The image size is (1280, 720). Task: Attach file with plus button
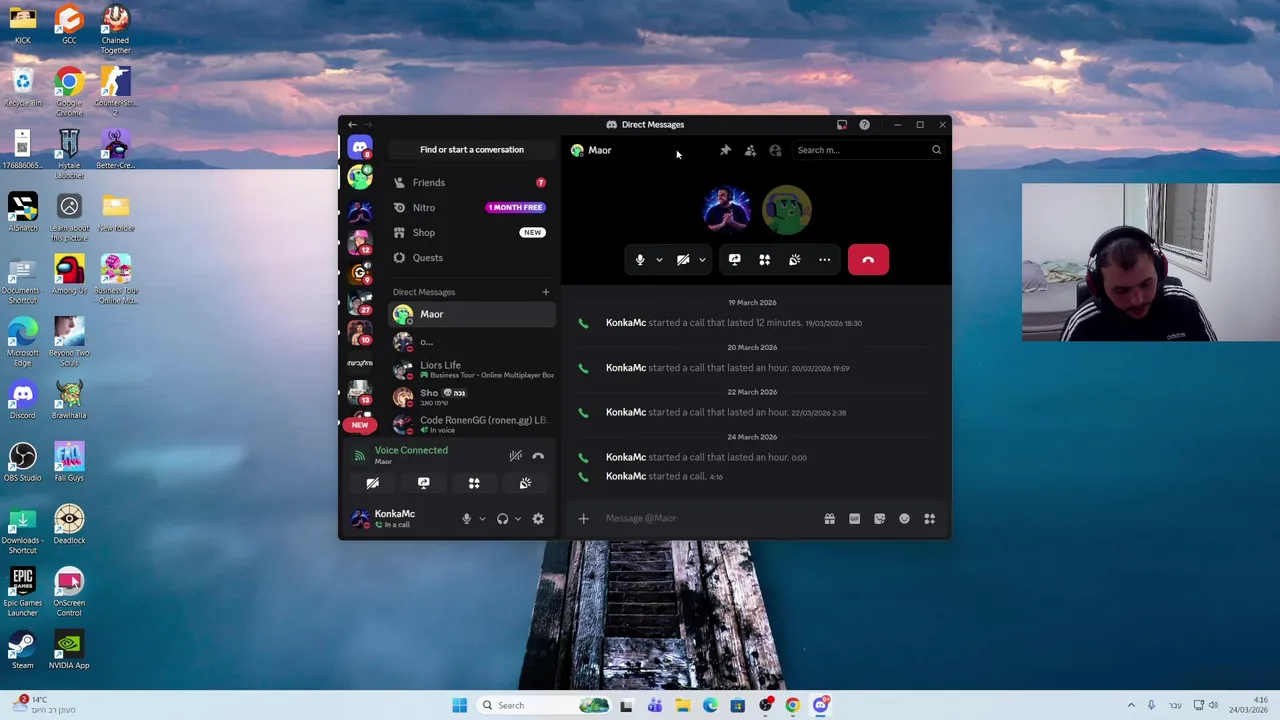584,518
